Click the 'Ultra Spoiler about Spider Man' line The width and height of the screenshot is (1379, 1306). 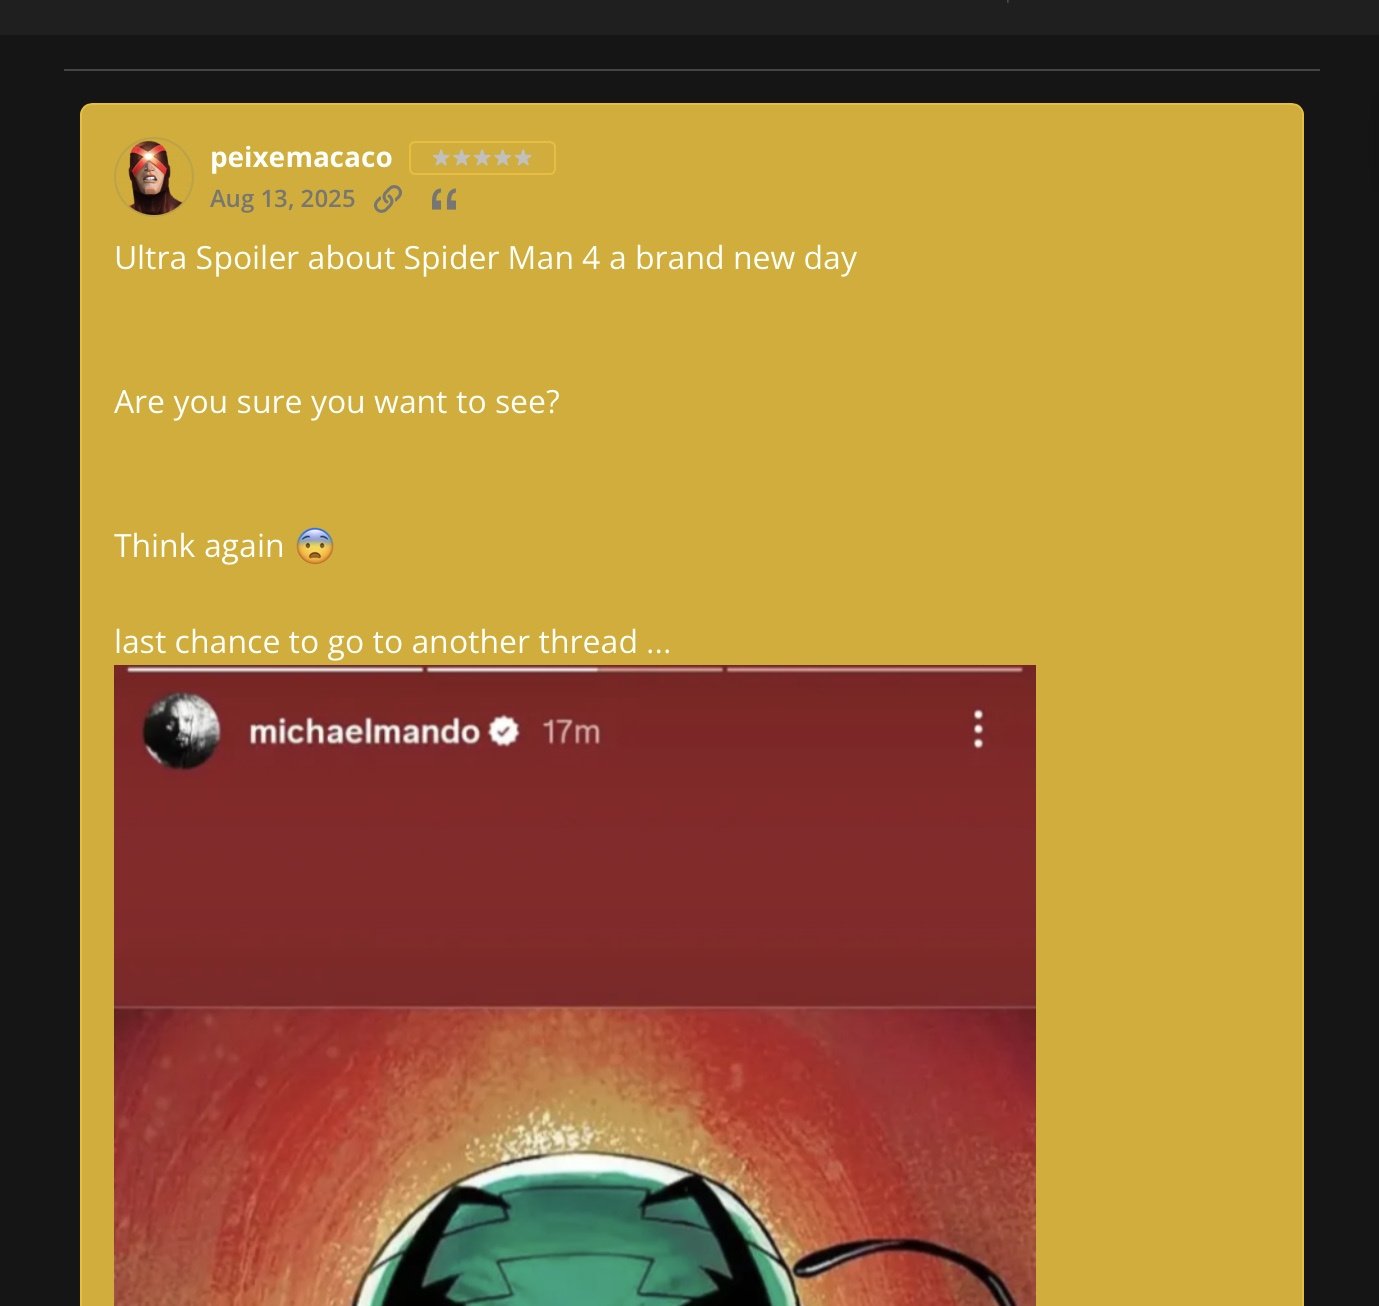(485, 258)
